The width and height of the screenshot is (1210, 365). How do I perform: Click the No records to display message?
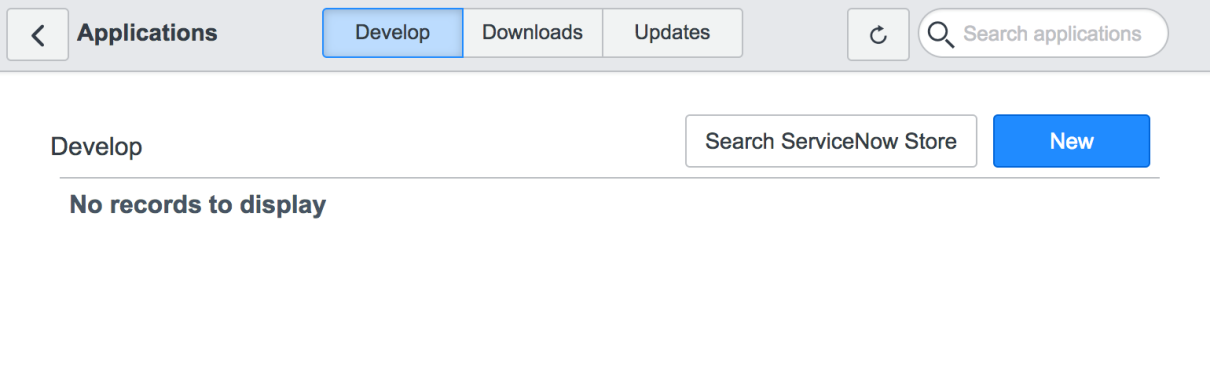pyautogui.click(x=197, y=206)
